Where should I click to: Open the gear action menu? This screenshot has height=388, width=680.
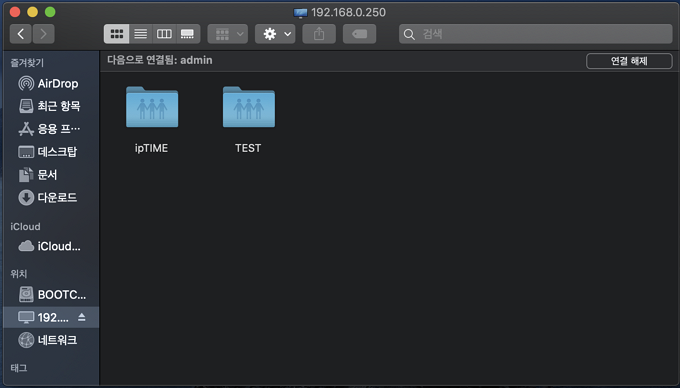point(275,34)
